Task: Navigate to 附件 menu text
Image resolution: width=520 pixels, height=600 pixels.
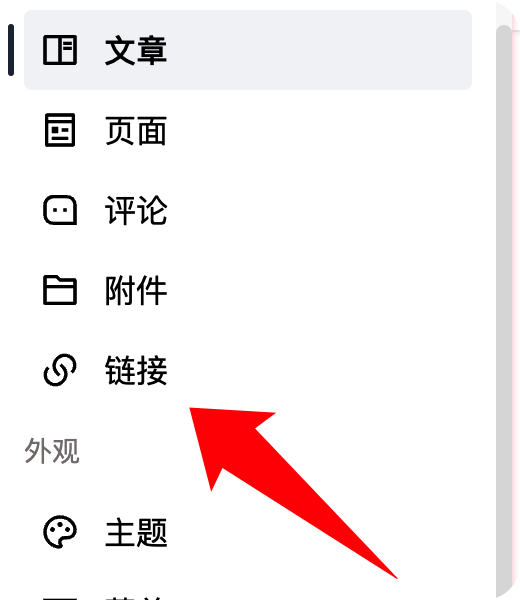Action: coord(136,290)
